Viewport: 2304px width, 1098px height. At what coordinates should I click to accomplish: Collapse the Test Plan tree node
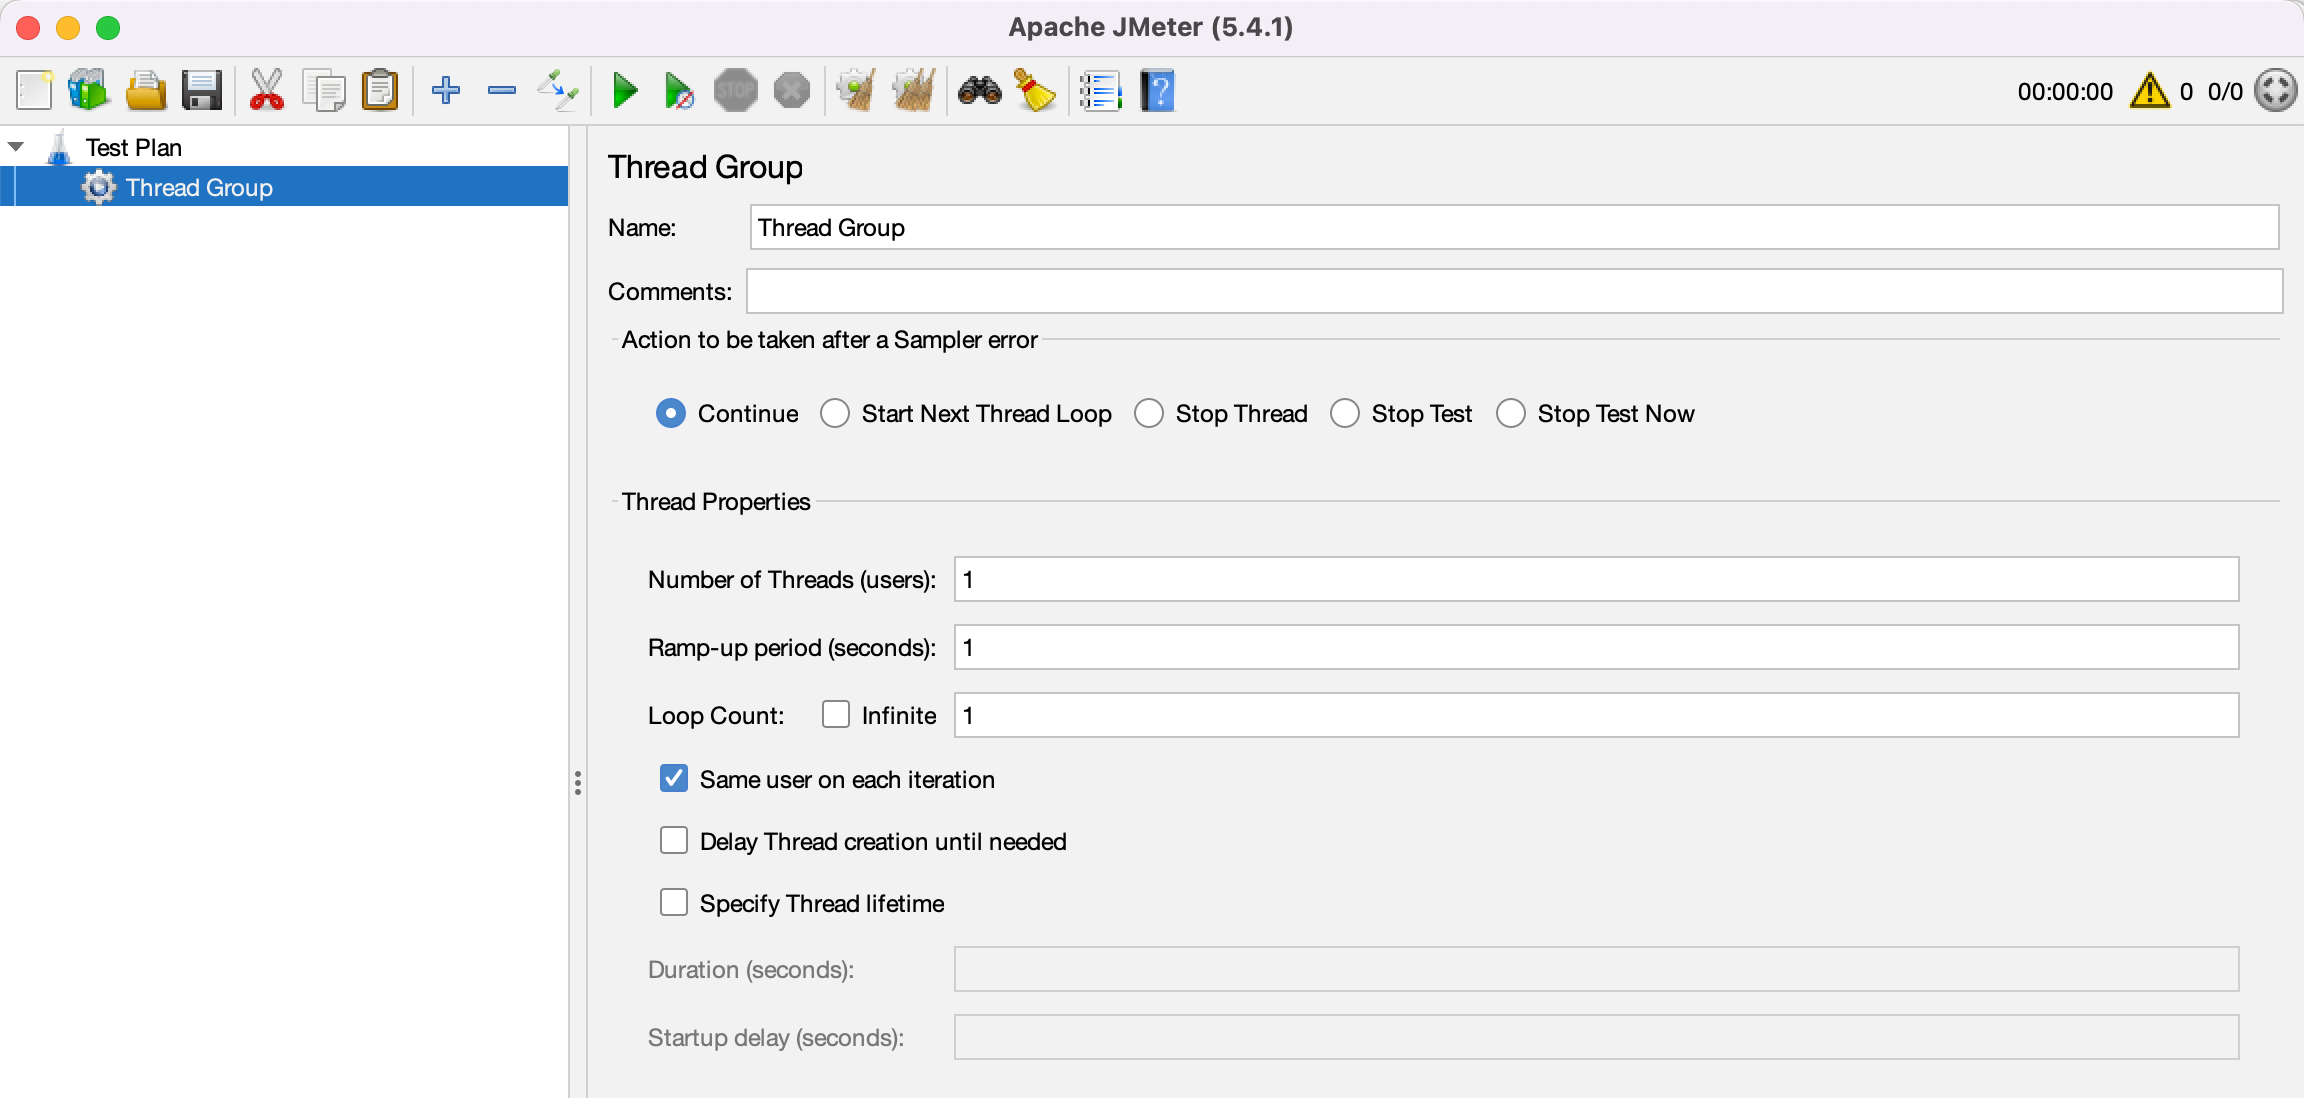click(x=16, y=147)
